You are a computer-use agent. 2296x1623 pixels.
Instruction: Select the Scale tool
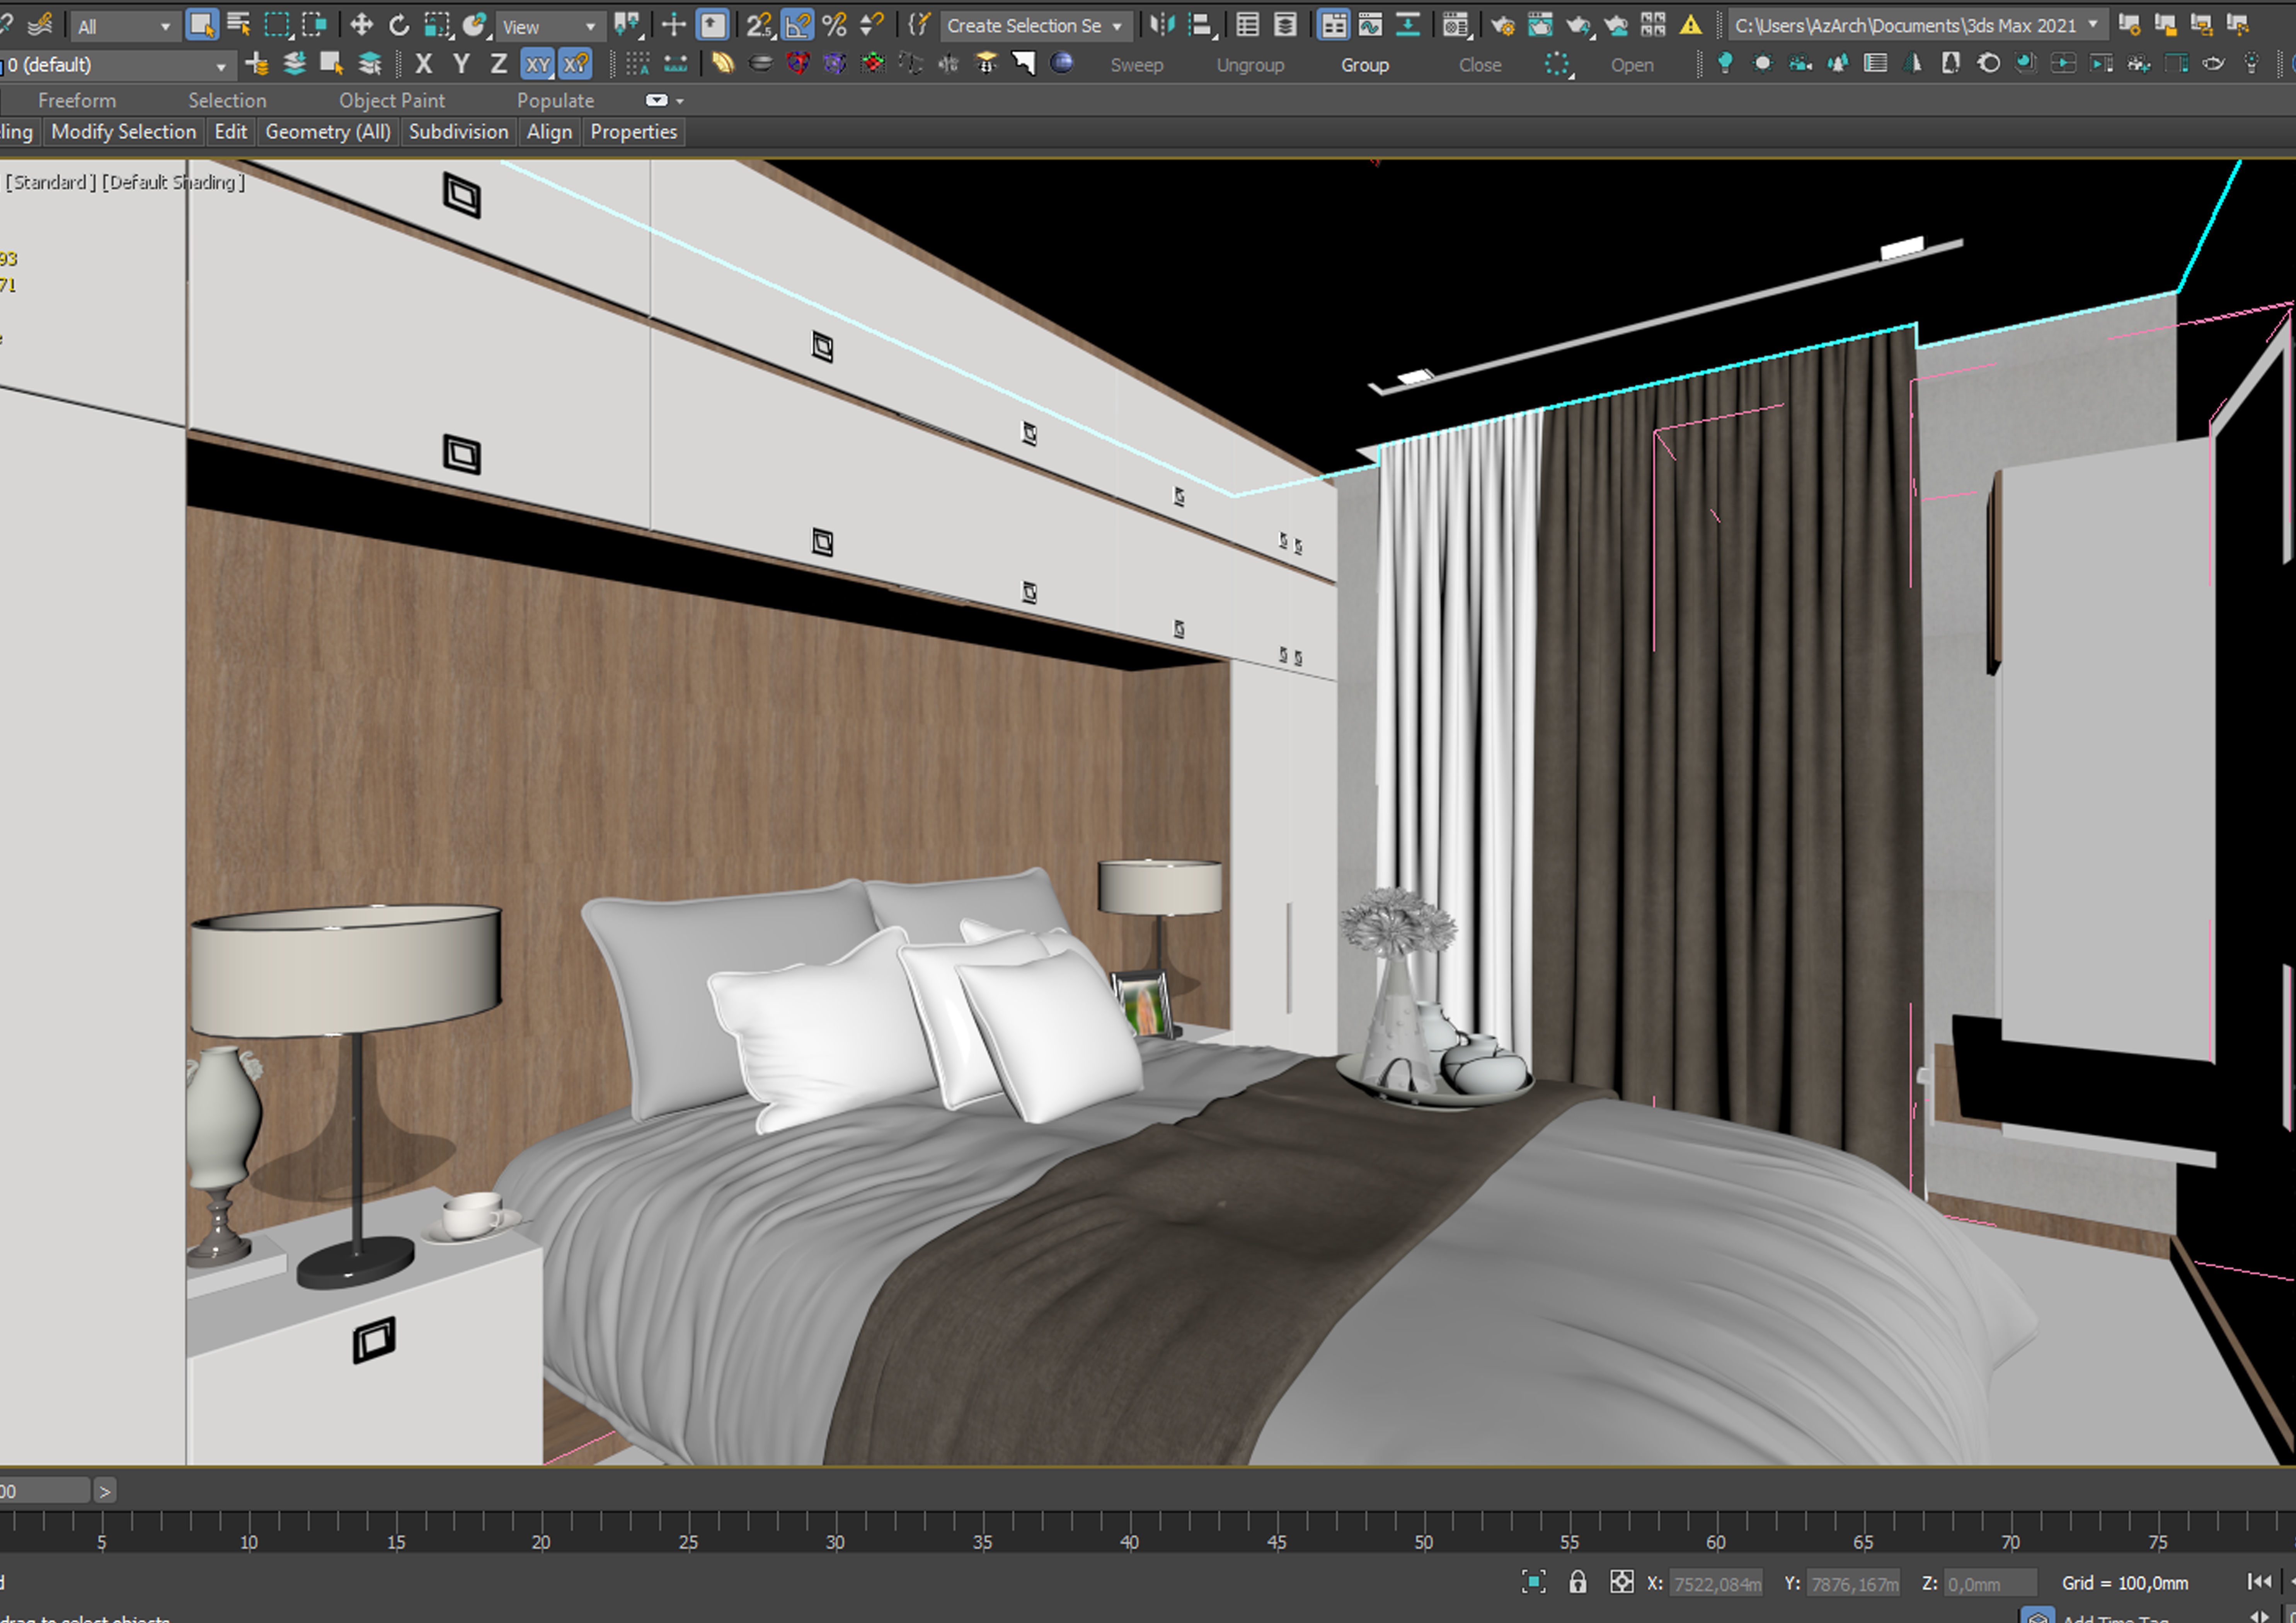[437, 25]
